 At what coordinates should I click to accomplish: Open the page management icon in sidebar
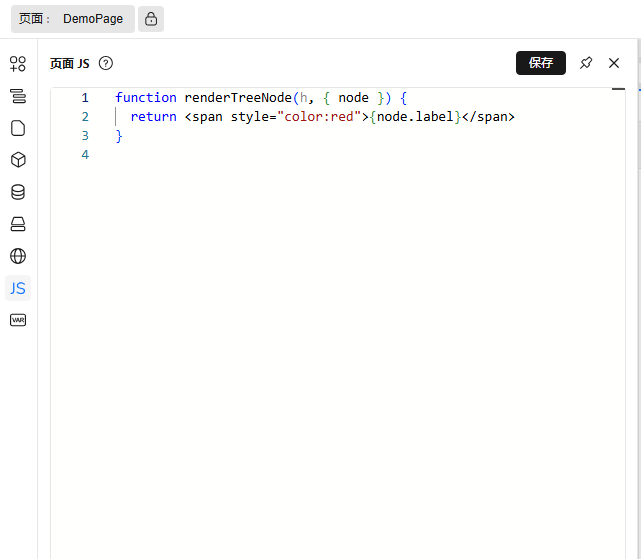[x=18, y=128]
